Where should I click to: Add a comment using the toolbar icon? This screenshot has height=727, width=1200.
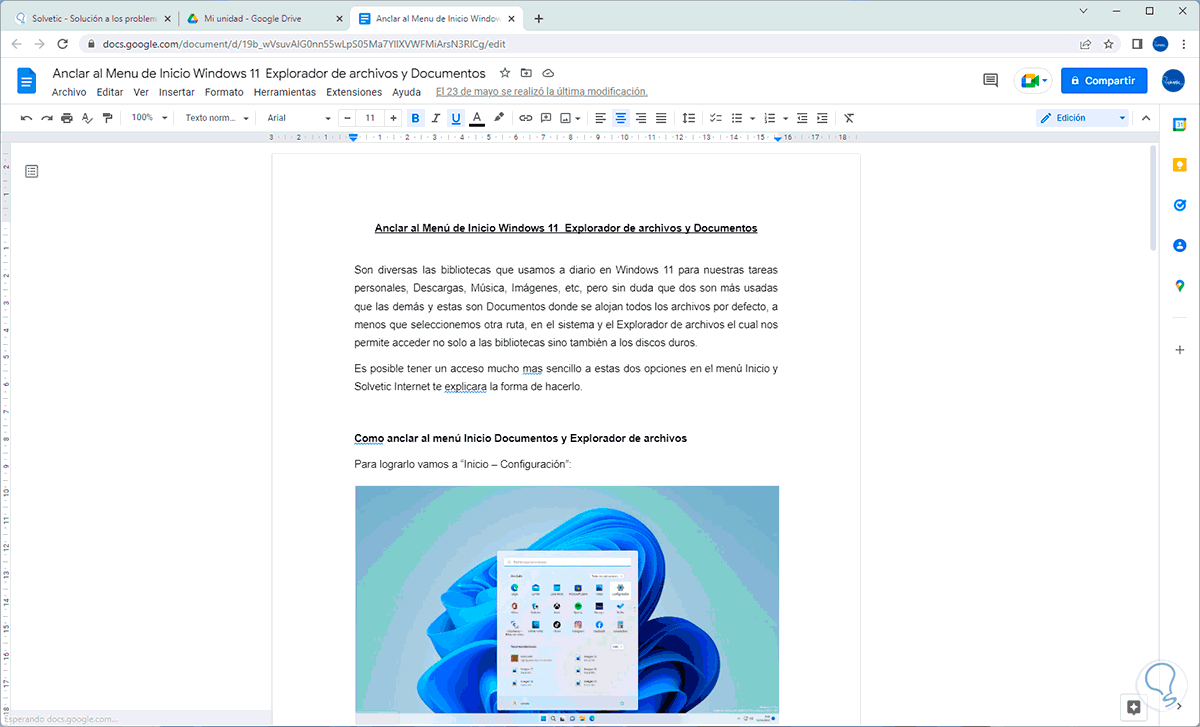tap(546, 118)
